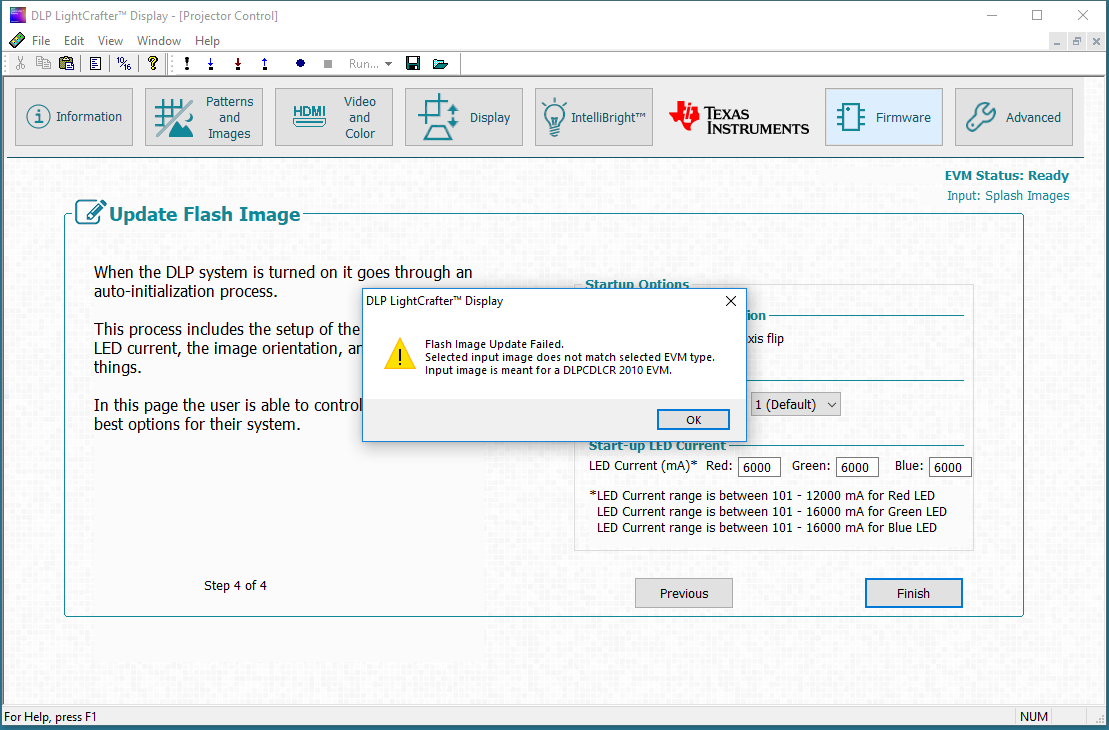Screen dimensions: 1109x730
Task: Click the 'EVM Status: Ready' text
Action: pyautogui.click(x=1006, y=176)
